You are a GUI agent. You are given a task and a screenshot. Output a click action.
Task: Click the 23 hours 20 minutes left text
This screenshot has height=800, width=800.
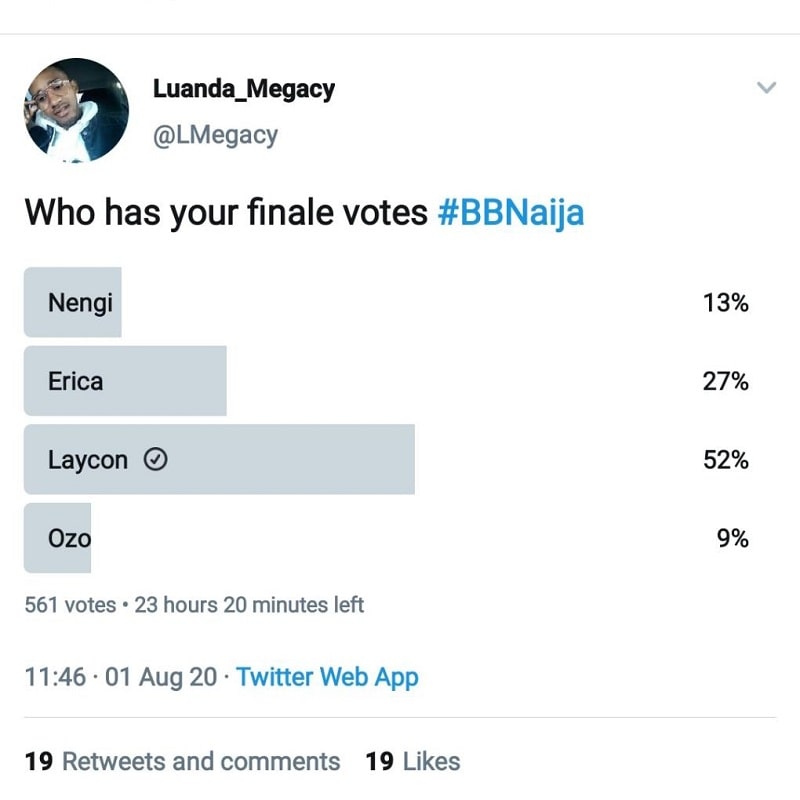click(249, 605)
